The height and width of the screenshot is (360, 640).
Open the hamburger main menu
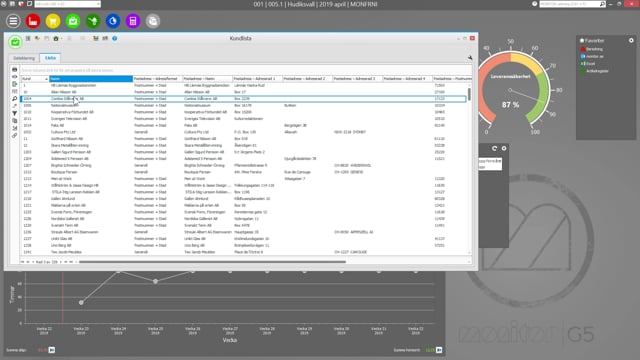13,21
